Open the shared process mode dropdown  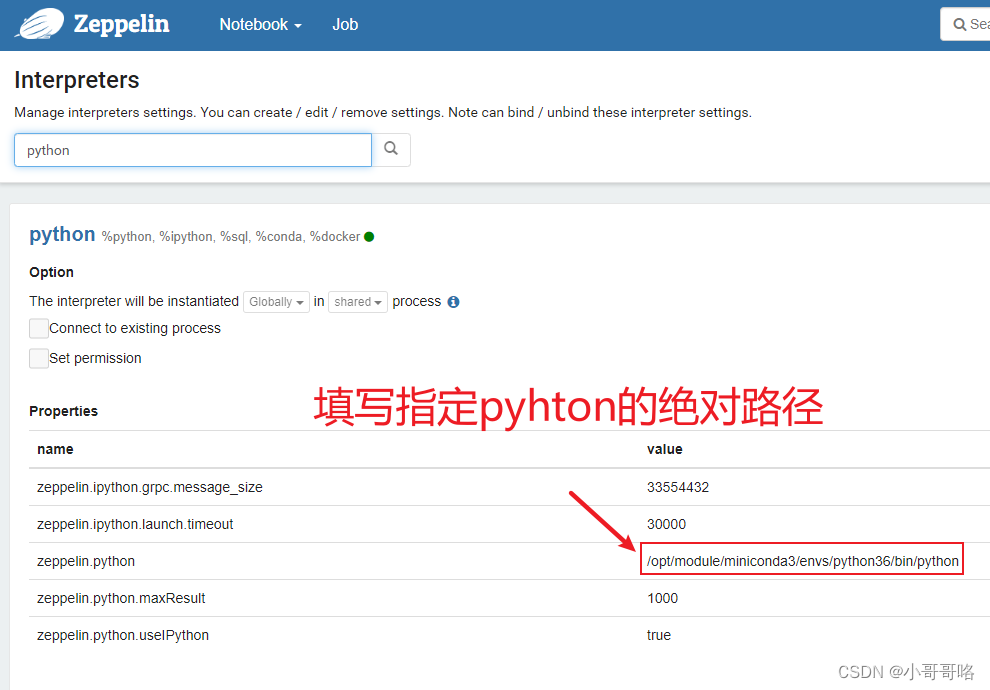click(x=357, y=302)
